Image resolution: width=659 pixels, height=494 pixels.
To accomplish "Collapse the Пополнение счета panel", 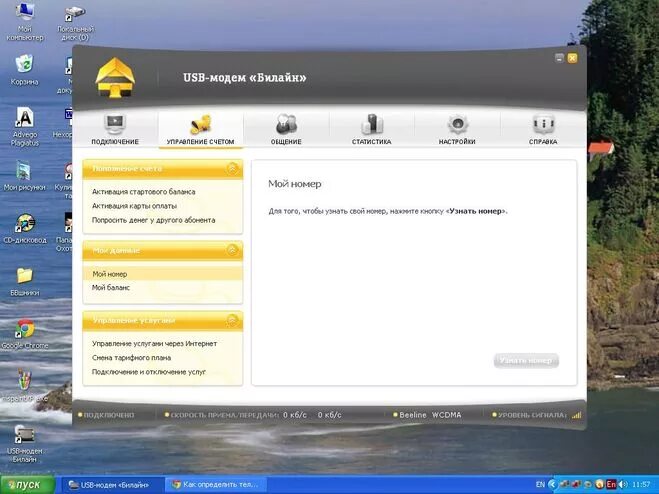I will 232,169.
